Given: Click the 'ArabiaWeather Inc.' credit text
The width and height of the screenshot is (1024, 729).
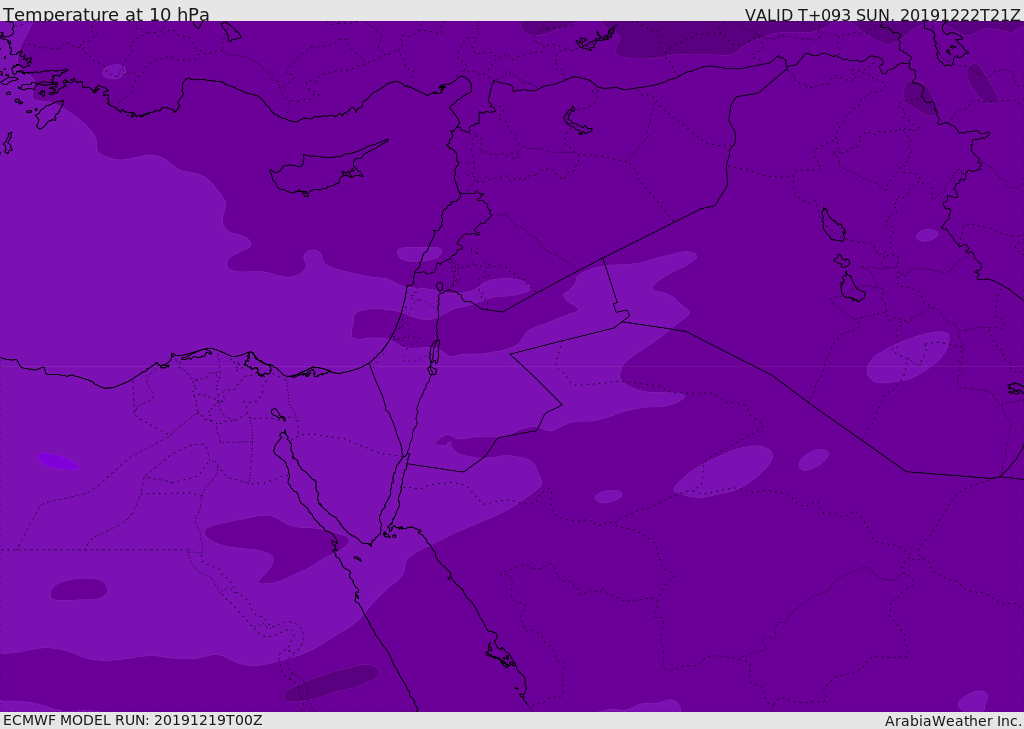Looking at the screenshot, I should (954, 721).
